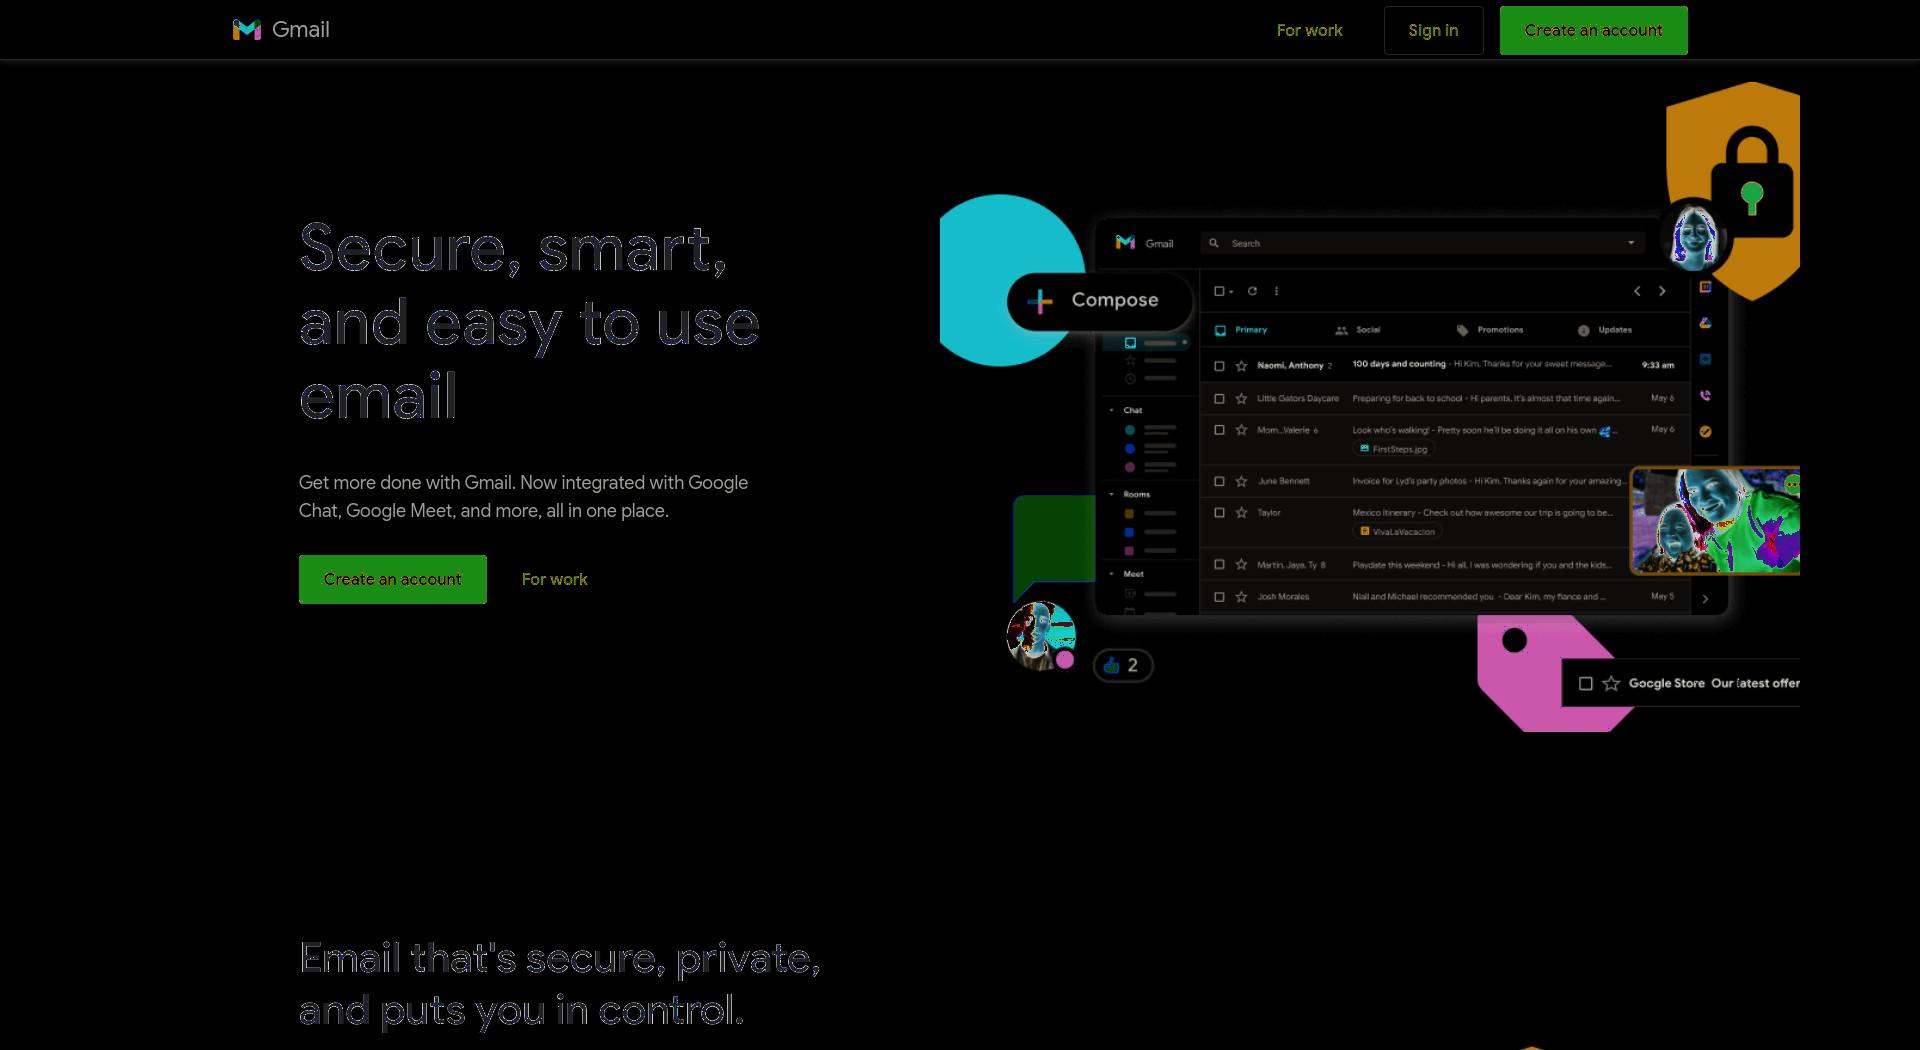This screenshot has height=1050, width=1920.
Task: Click Create an account in top header
Action: [x=1593, y=30]
